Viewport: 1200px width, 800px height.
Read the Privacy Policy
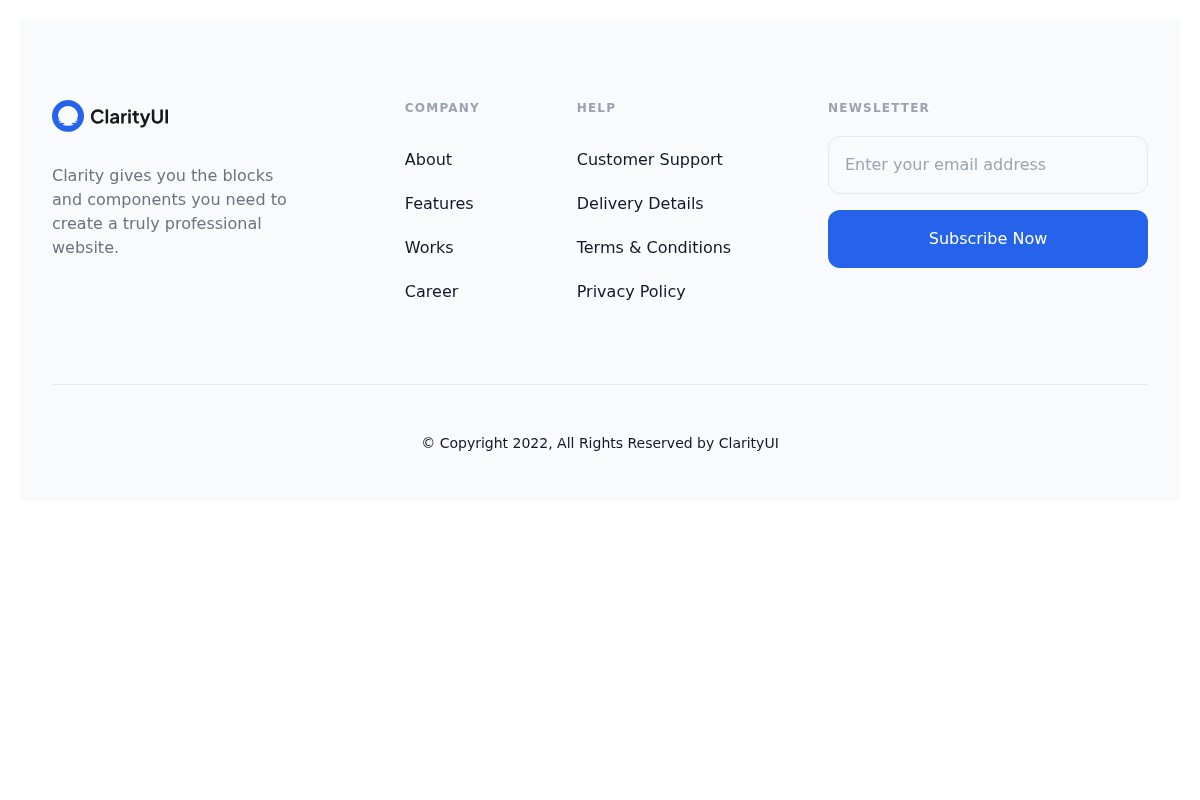coord(630,291)
